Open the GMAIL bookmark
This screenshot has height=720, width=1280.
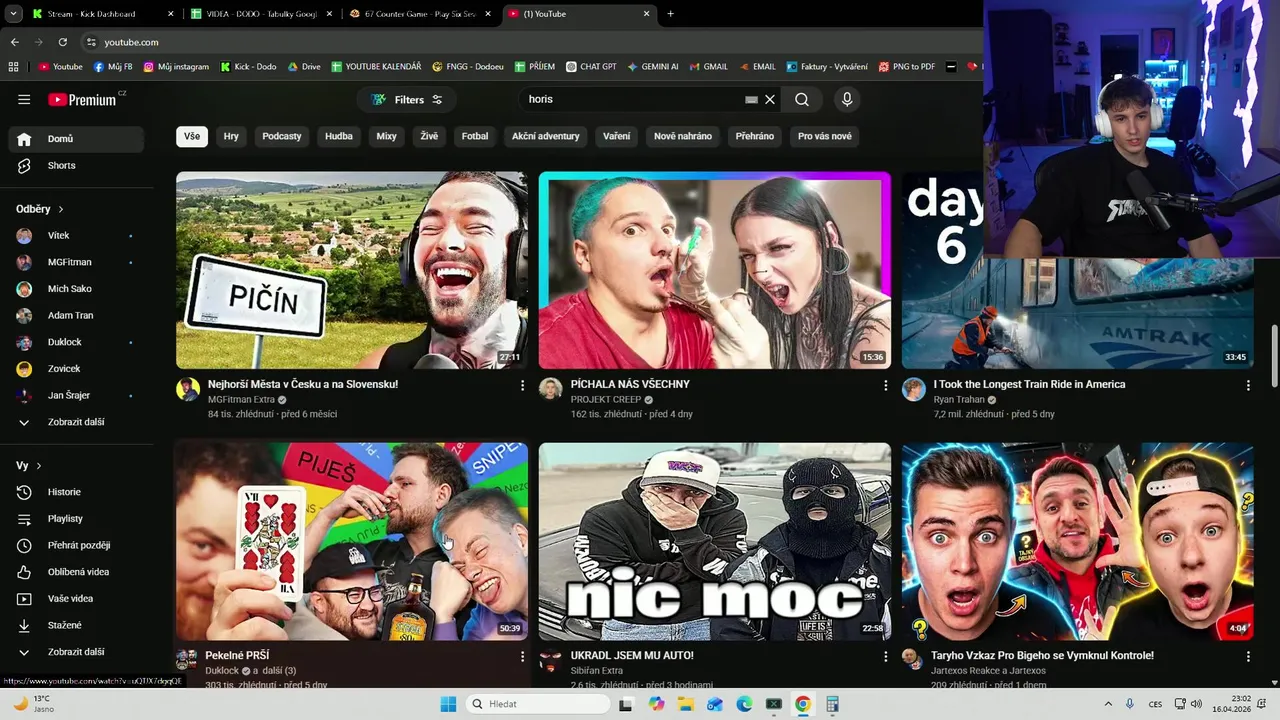pos(707,67)
